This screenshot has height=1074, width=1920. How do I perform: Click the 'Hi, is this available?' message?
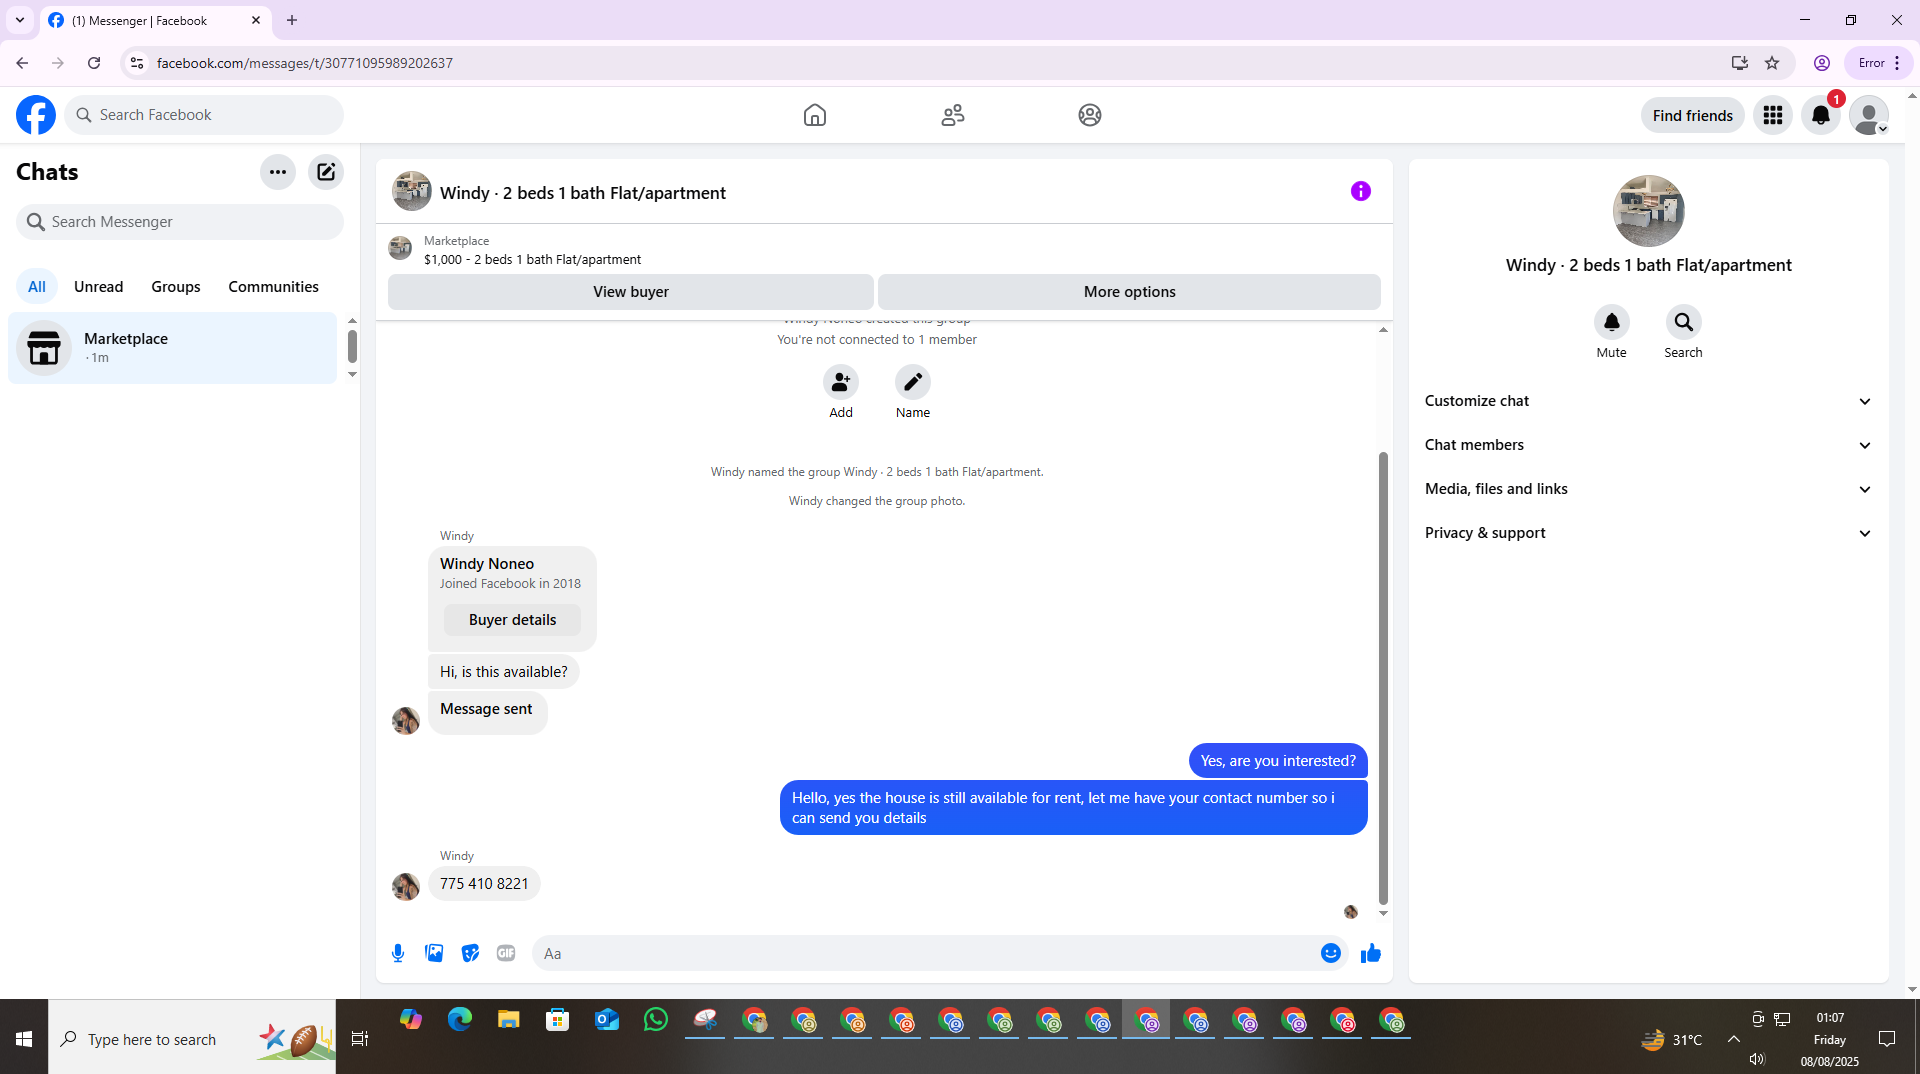tap(504, 672)
